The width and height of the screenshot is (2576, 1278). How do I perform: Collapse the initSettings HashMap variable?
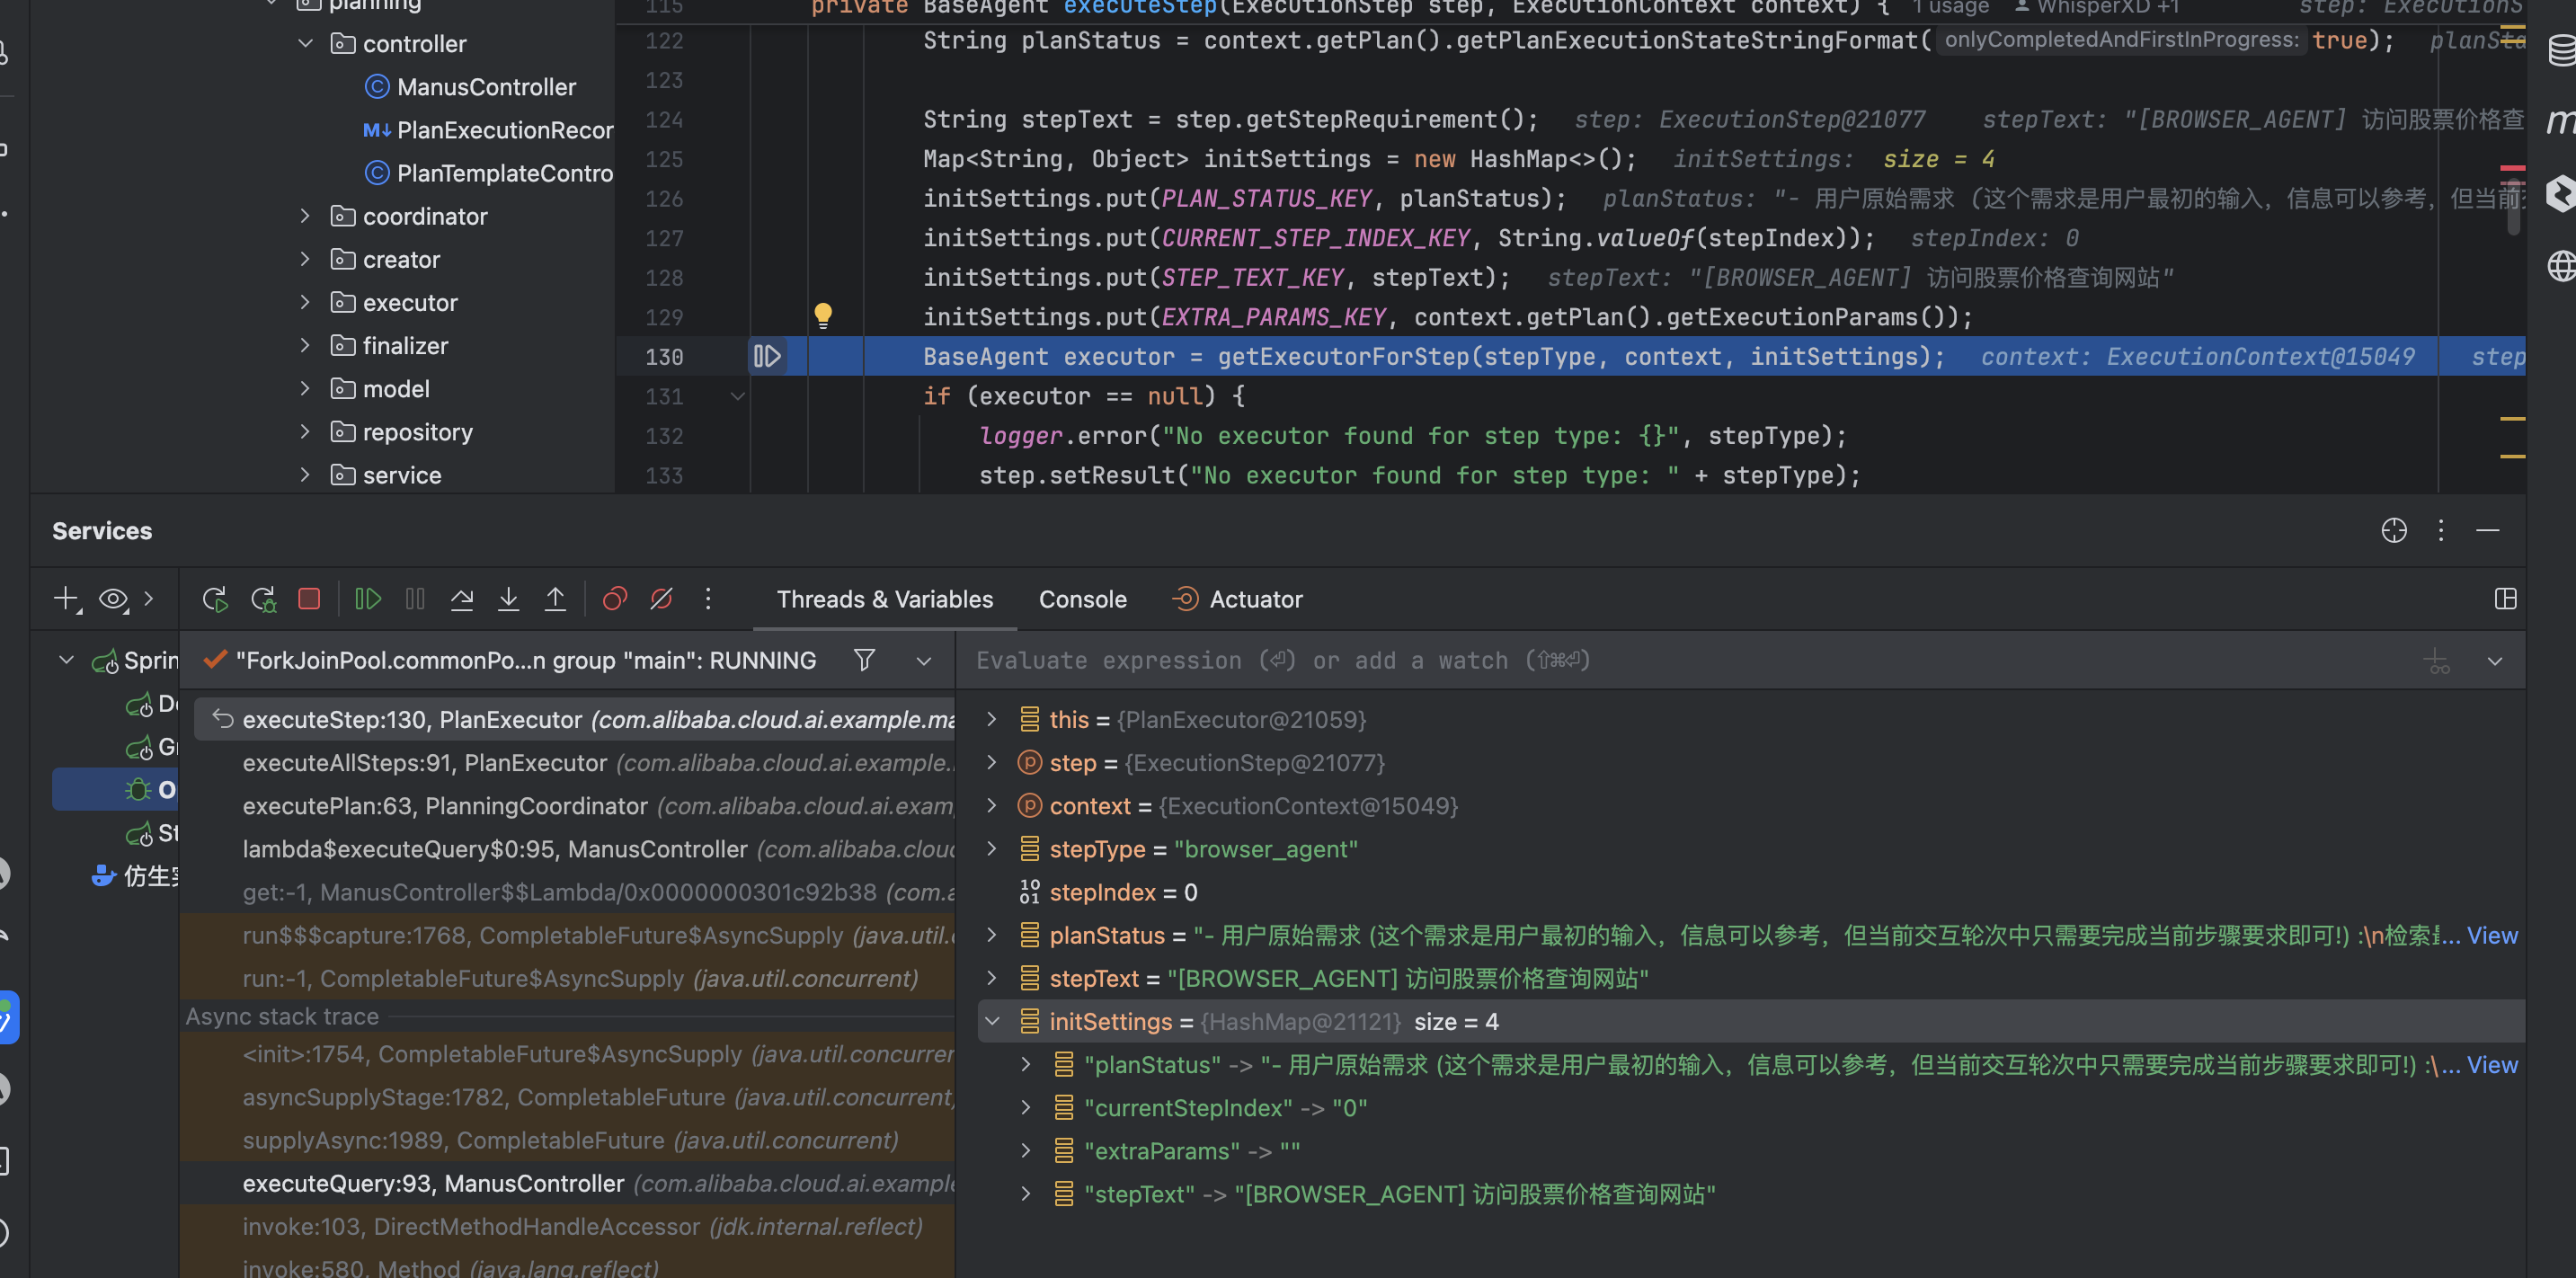pos(992,1021)
